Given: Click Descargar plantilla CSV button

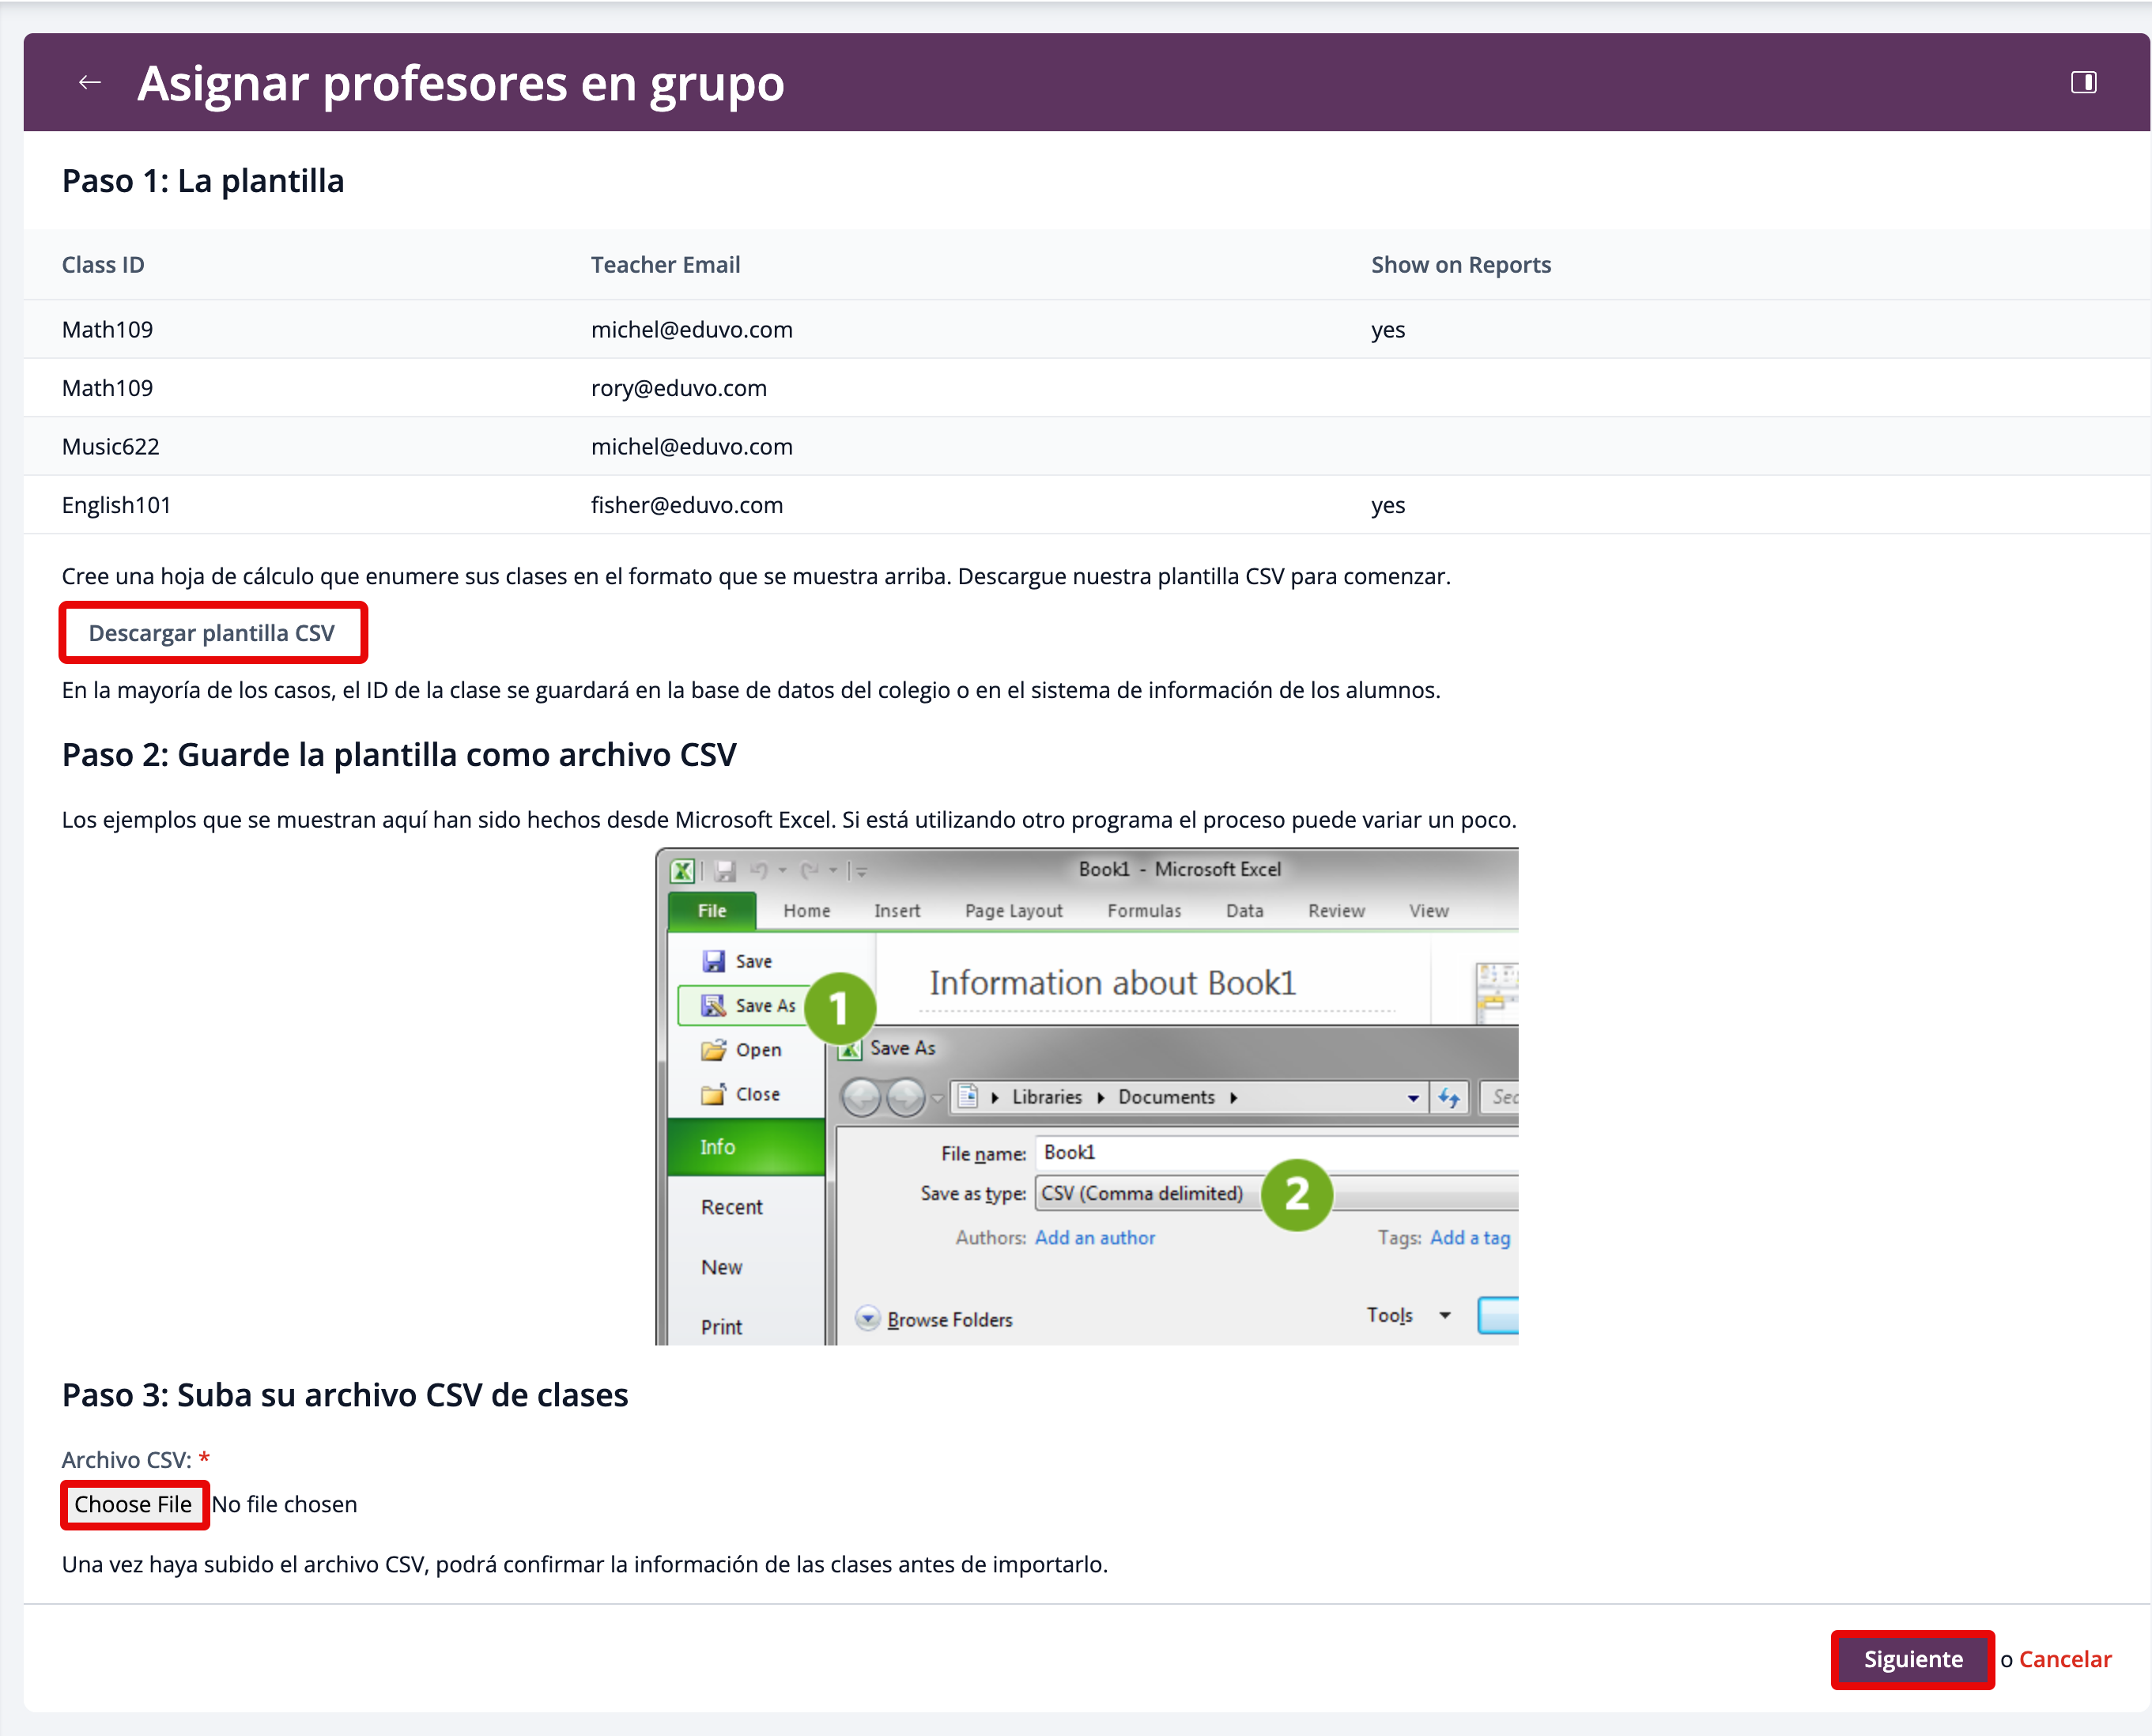Looking at the screenshot, I should (x=212, y=633).
